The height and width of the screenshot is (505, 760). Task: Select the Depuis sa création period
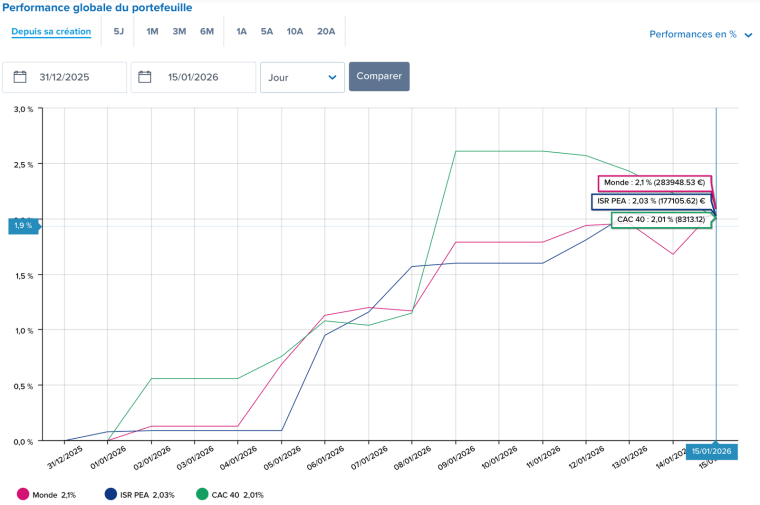(51, 31)
